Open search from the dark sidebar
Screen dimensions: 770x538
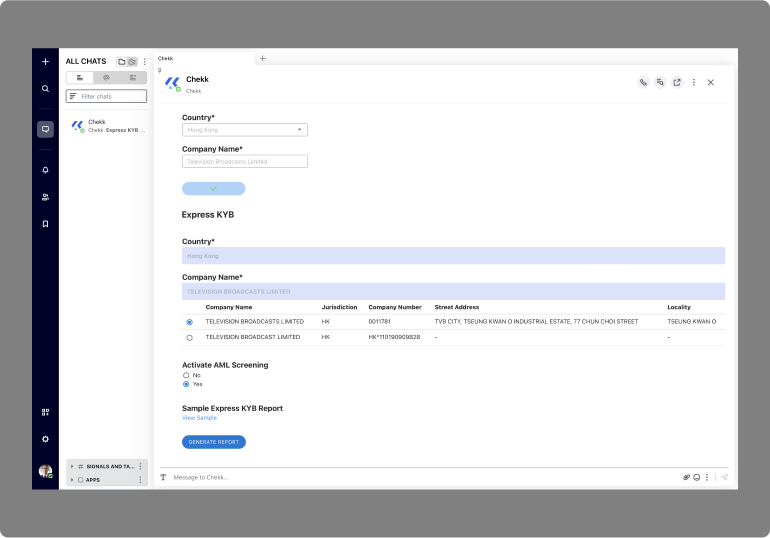coord(45,89)
